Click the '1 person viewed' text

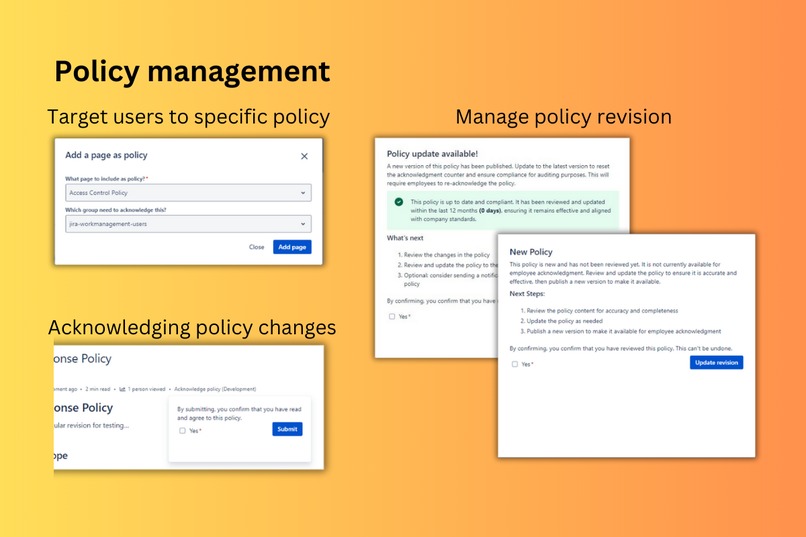146,389
